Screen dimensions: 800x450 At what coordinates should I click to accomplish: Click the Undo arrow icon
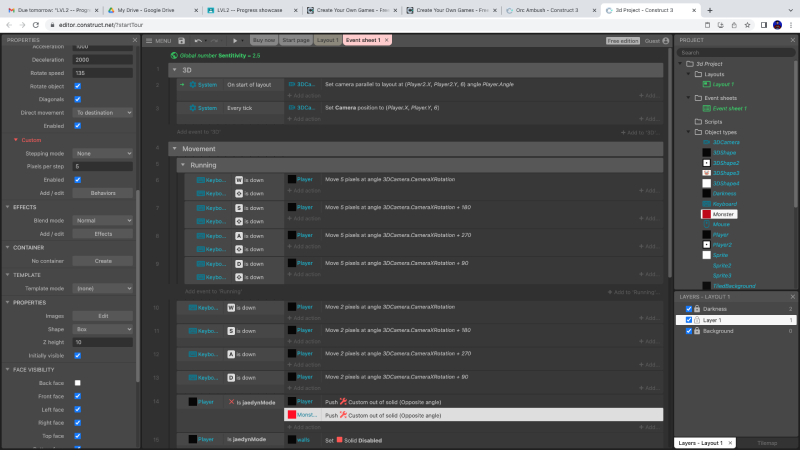[198, 40]
